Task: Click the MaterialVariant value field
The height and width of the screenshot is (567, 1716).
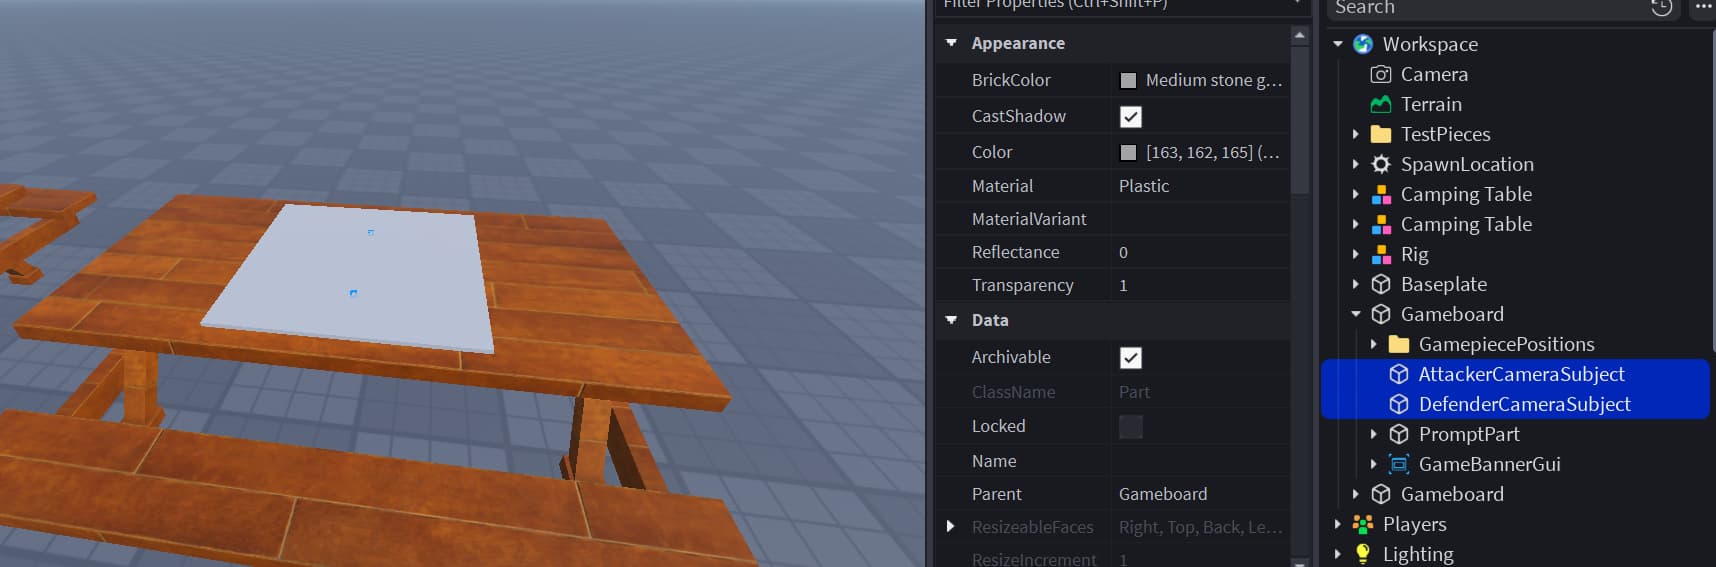Action: (1200, 219)
